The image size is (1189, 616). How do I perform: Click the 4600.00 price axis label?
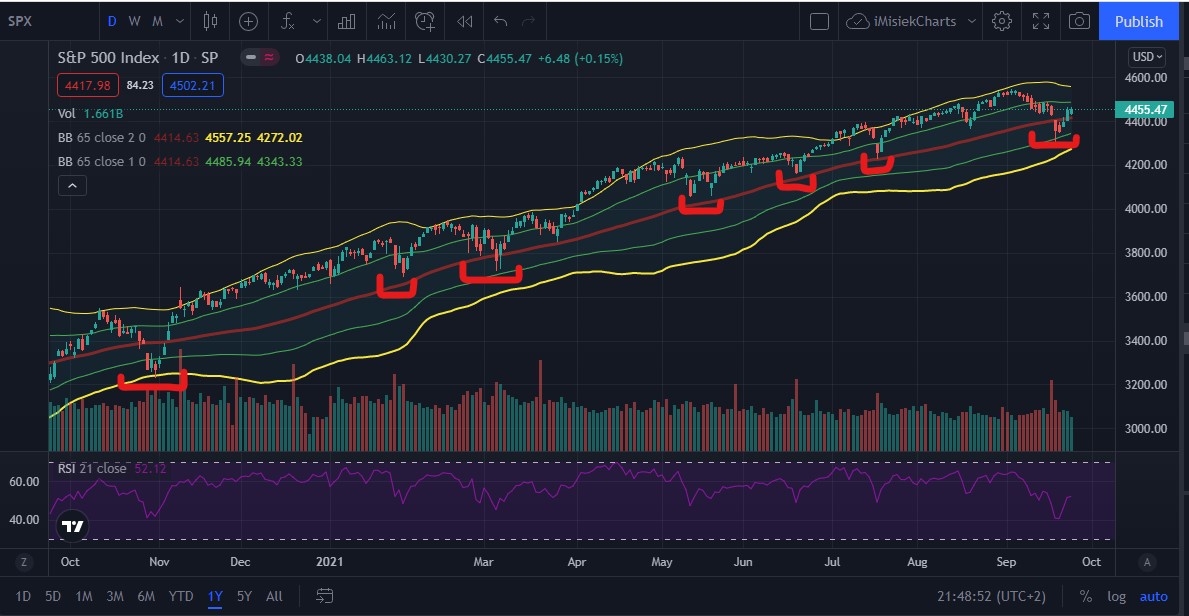coord(1147,77)
